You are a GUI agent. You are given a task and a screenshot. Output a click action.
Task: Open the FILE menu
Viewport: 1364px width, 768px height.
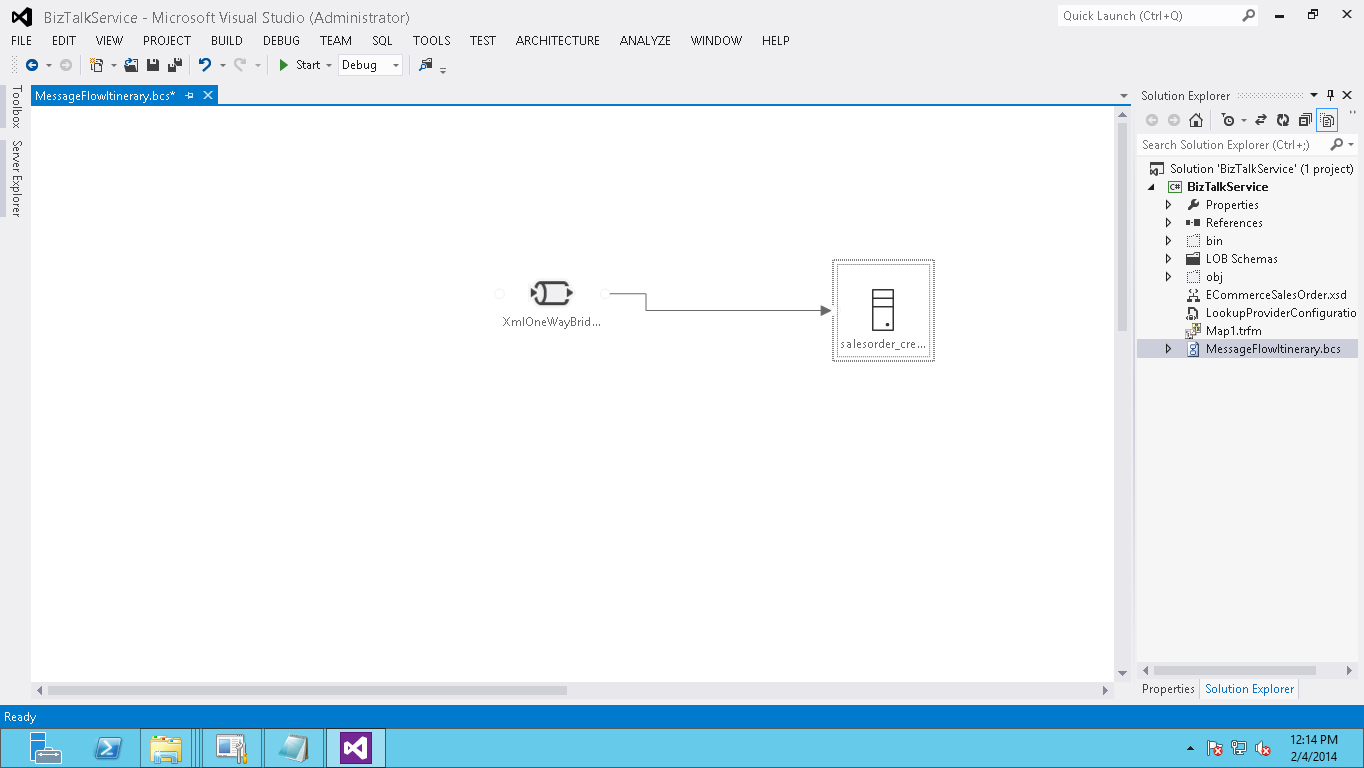pos(22,41)
